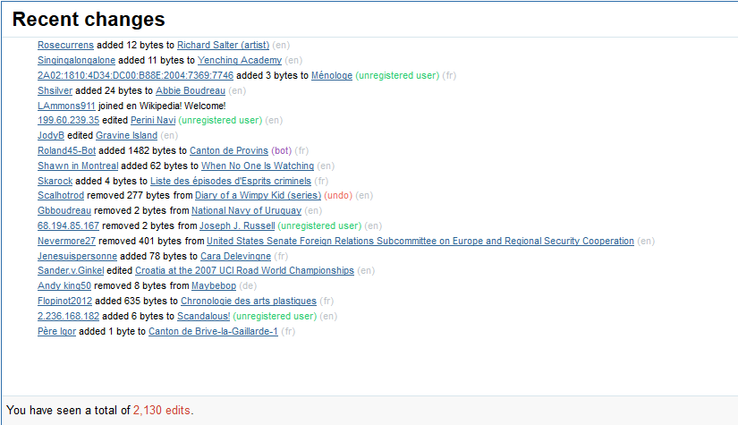Open the Abbie Boudreau article
738x425 pixels.
pos(191,90)
